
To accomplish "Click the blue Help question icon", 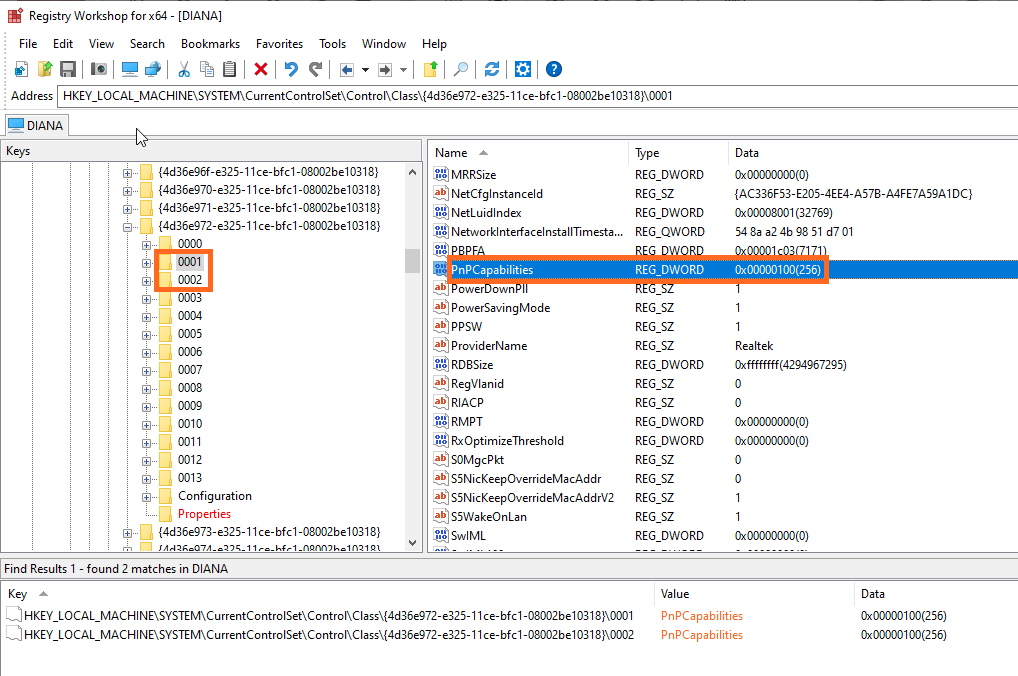I will click(x=554, y=69).
